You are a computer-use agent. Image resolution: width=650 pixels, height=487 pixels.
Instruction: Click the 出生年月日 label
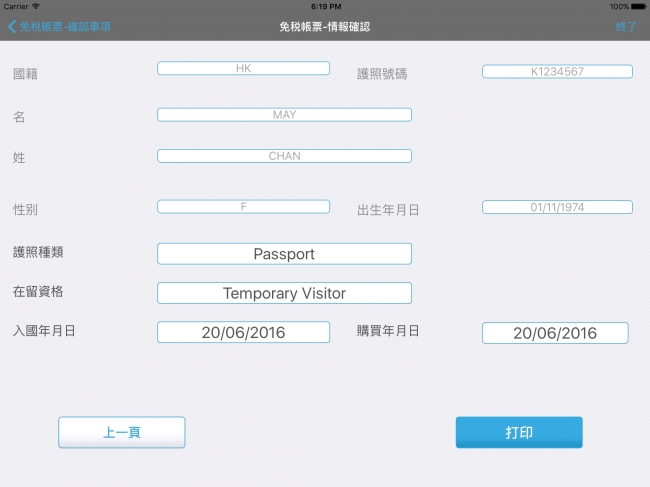pos(388,210)
